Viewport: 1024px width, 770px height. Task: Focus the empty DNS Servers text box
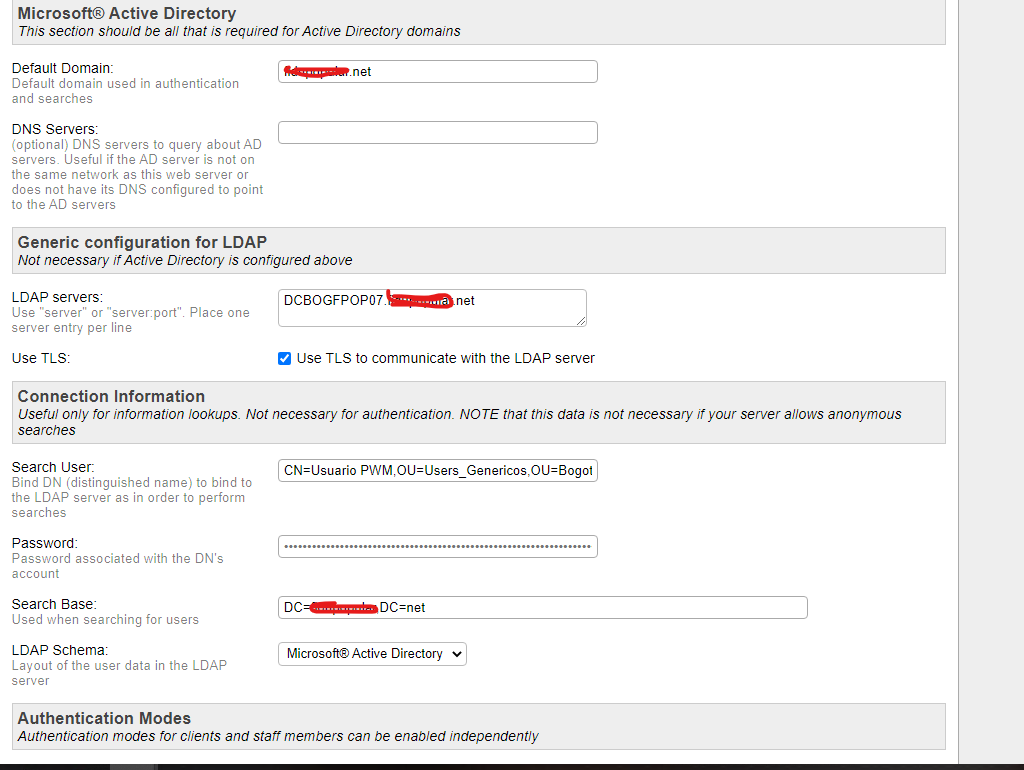click(x=437, y=132)
